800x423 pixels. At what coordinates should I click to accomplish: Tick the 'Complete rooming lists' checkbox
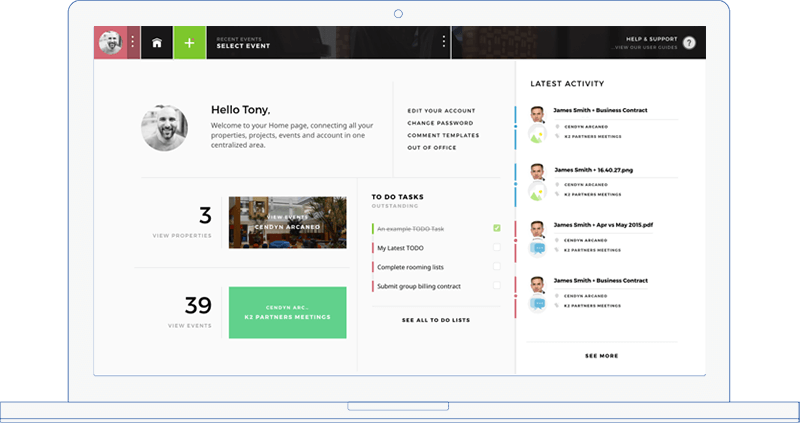(x=497, y=266)
